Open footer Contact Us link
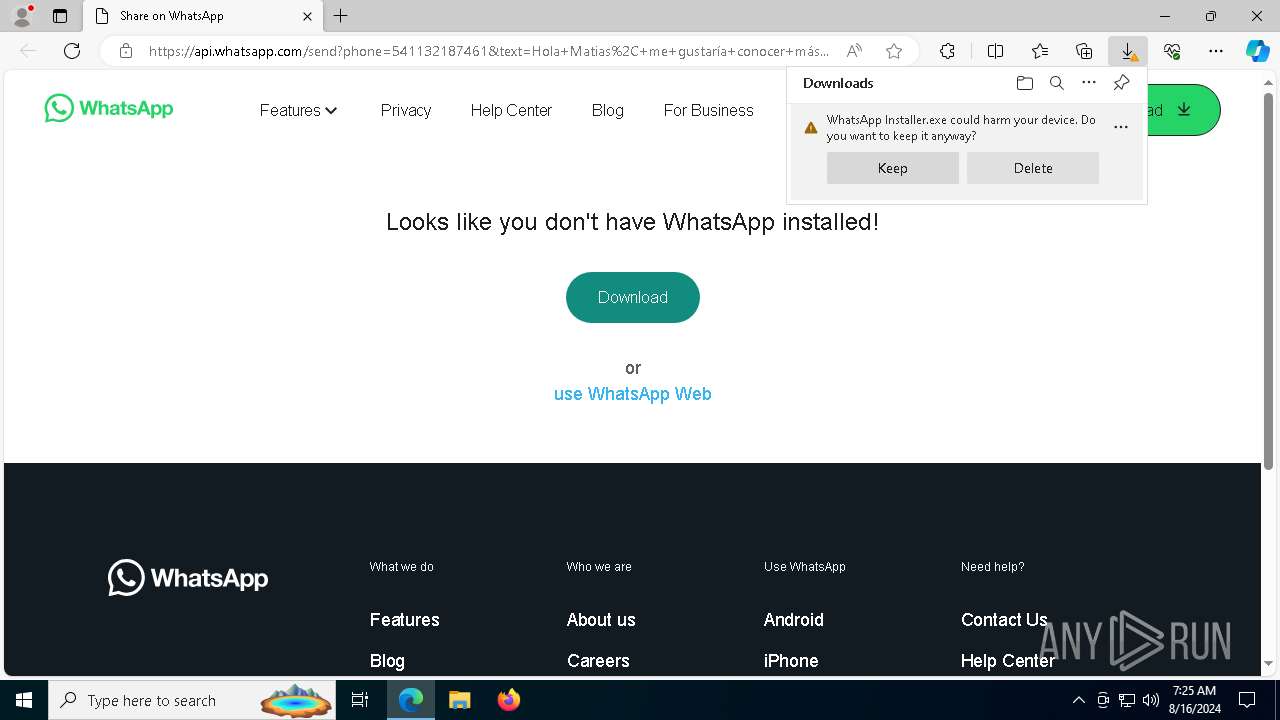Viewport: 1280px width, 720px height. click(1004, 620)
